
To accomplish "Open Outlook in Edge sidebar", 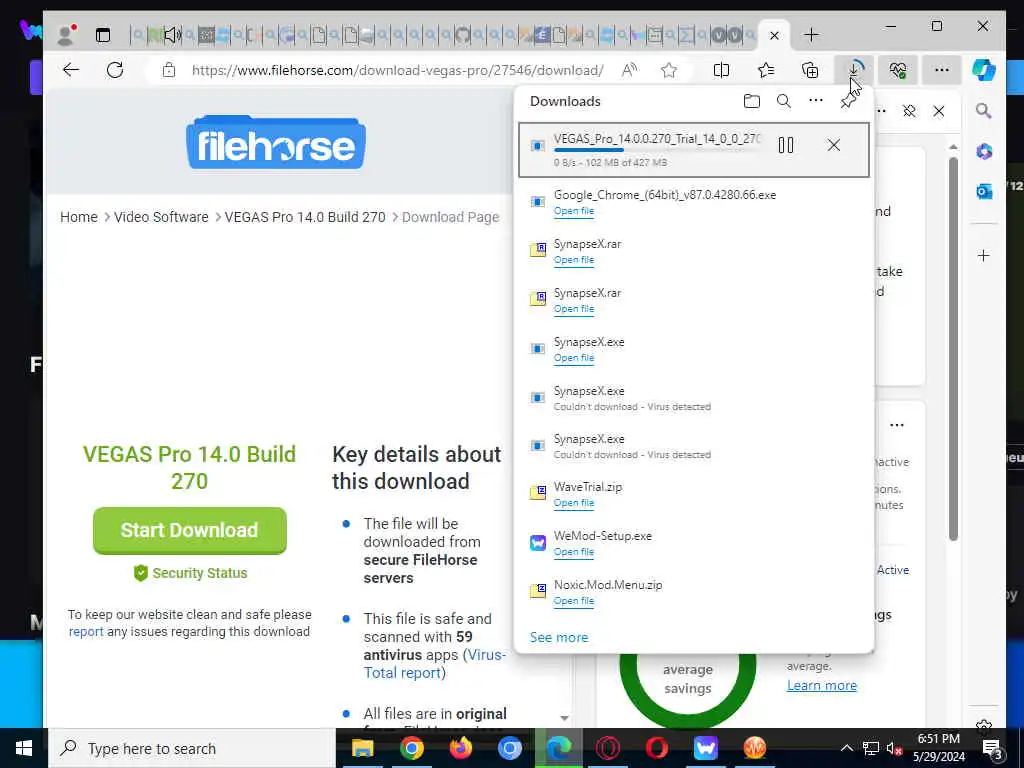I will pyautogui.click(x=984, y=191).
